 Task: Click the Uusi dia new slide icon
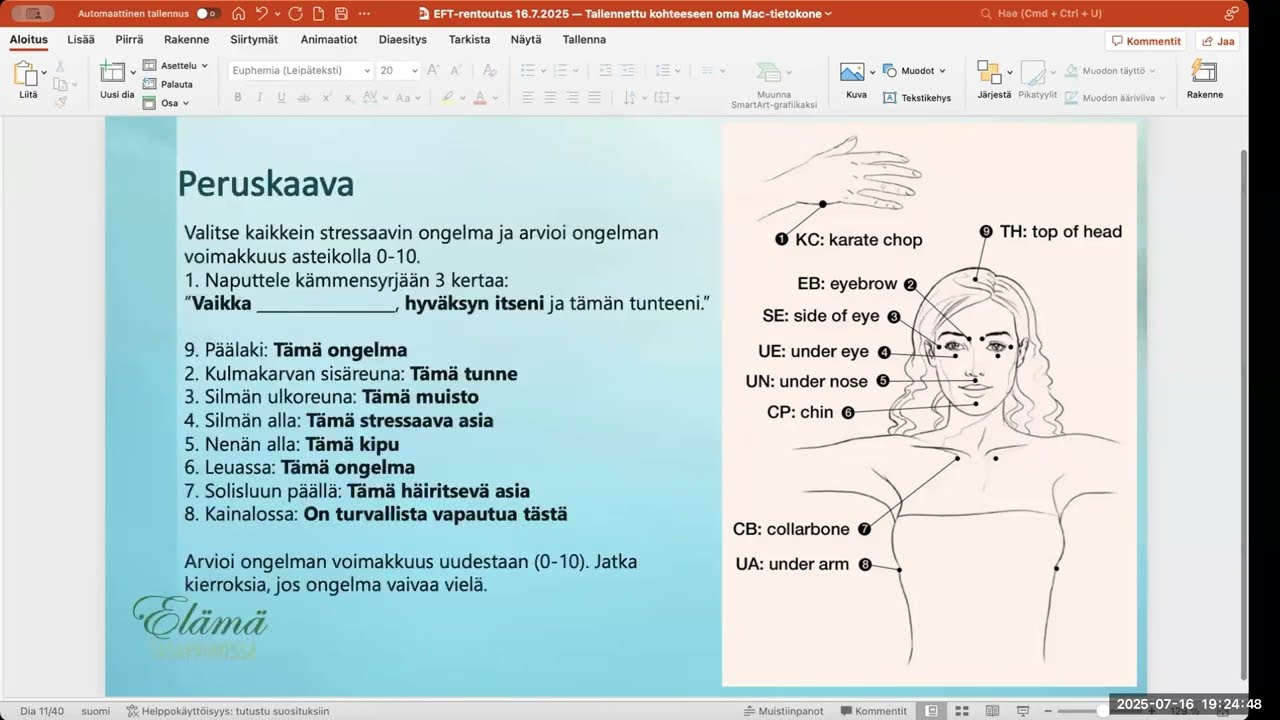pos(113,72)
